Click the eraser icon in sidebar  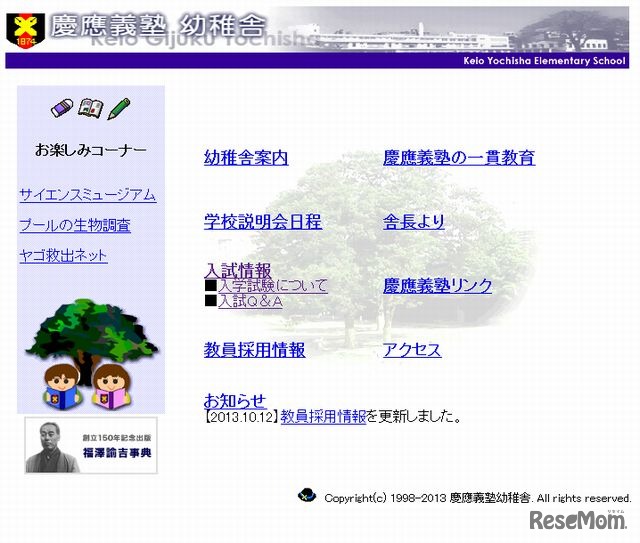pyautogui.click(x=62, y=108)
